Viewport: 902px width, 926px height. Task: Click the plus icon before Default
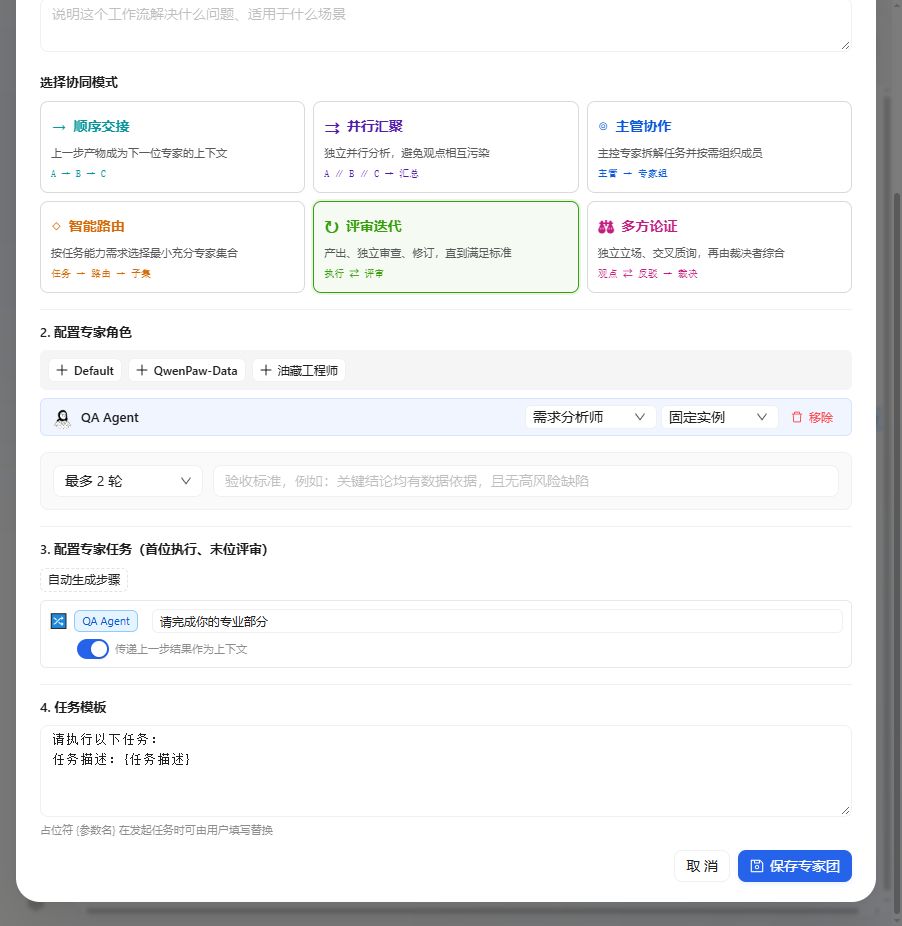(x=62, y=370)
